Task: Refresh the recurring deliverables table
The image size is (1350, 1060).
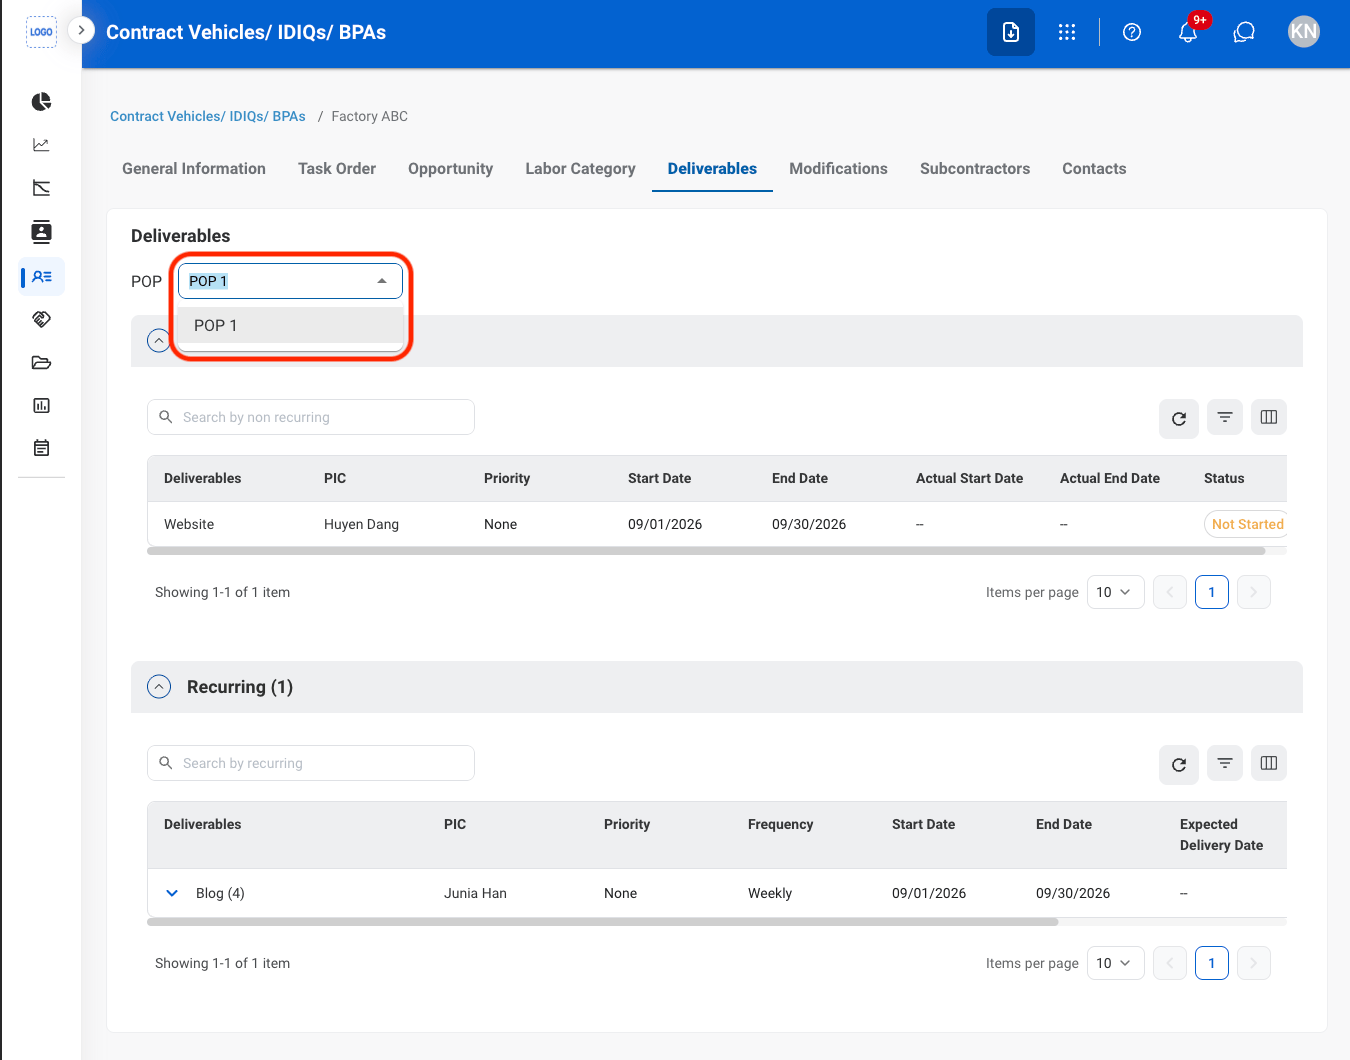Action: [x=1179, y=764]
